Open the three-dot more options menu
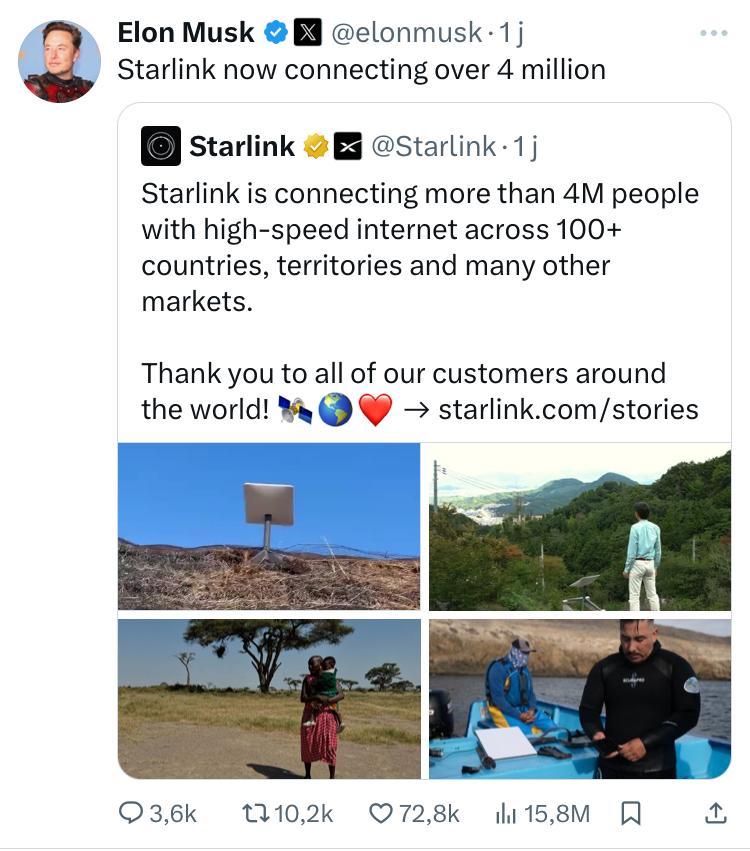 click(714, 33)
